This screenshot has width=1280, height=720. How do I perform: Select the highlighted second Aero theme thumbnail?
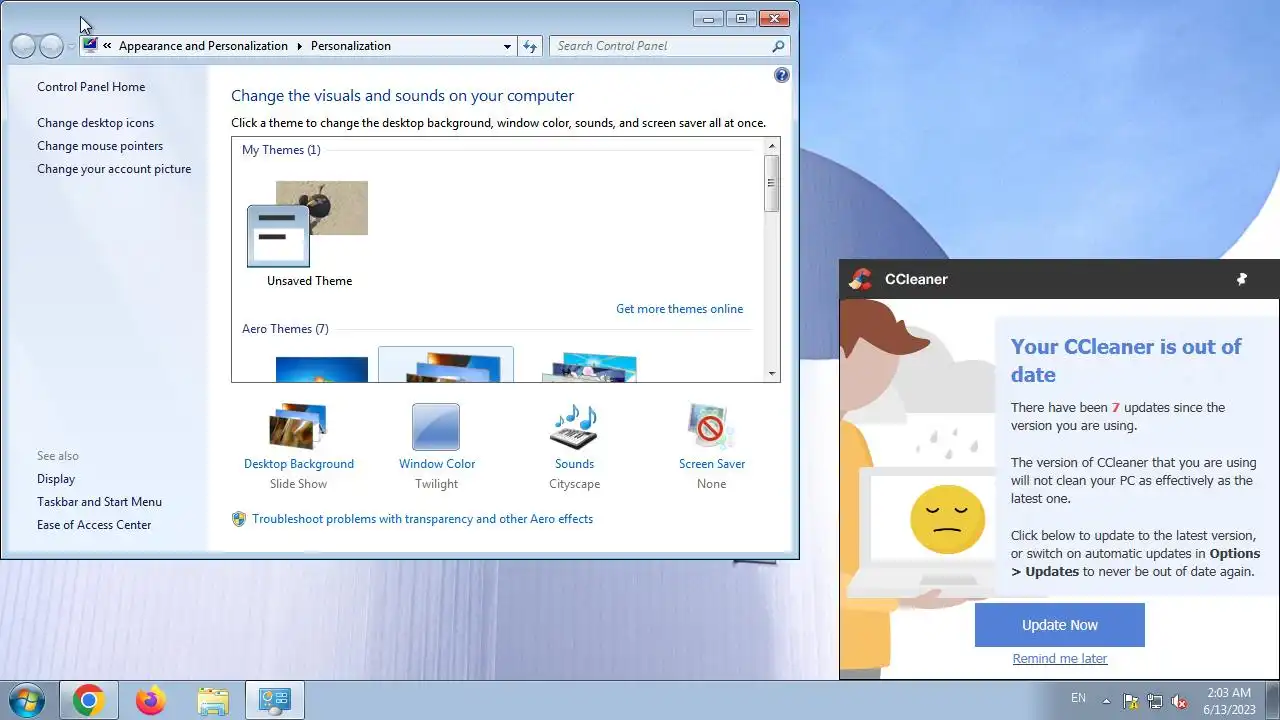[446, 365]
